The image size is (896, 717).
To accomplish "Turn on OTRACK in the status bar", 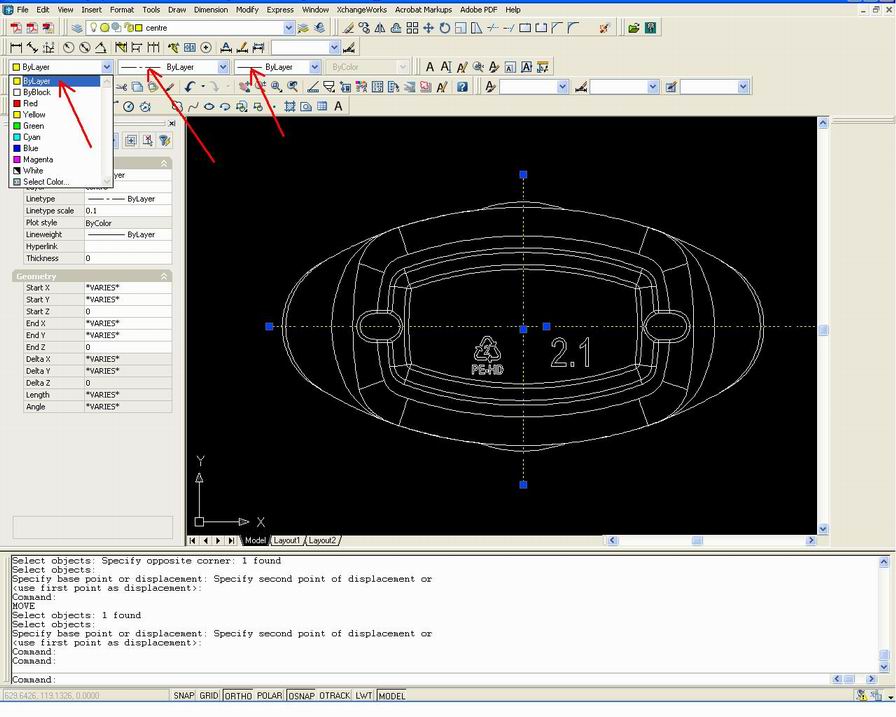I will (x=330, y=695).
